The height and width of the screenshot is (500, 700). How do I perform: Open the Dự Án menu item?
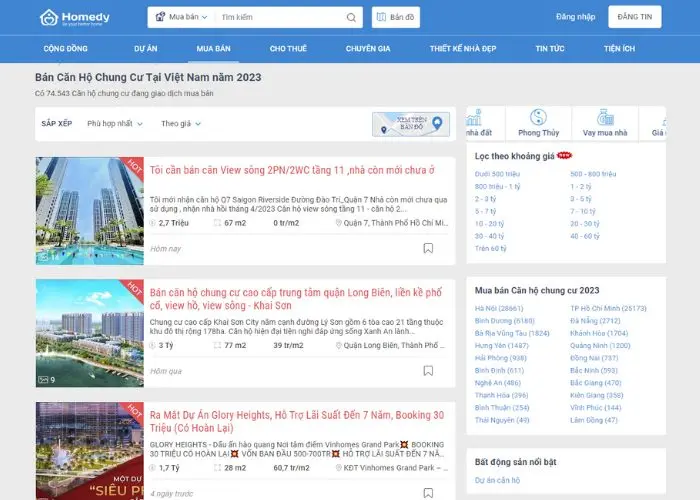click(x=146, y=48)
